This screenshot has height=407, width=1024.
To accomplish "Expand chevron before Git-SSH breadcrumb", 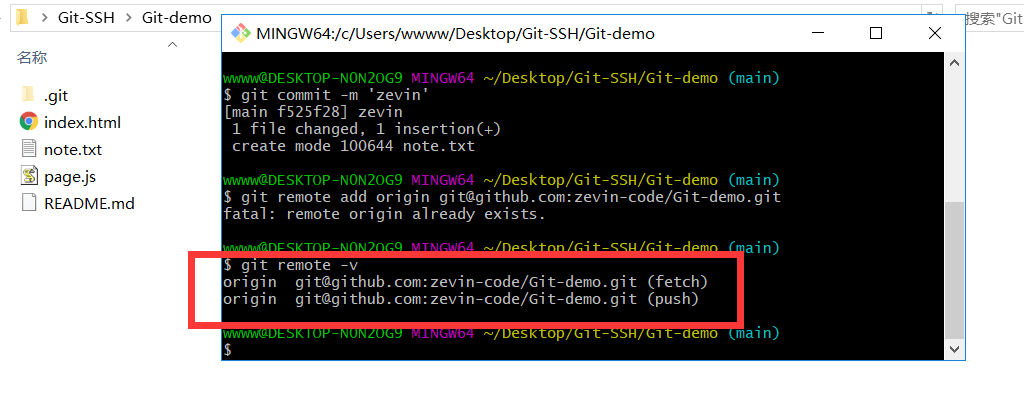I will [45, 18].
